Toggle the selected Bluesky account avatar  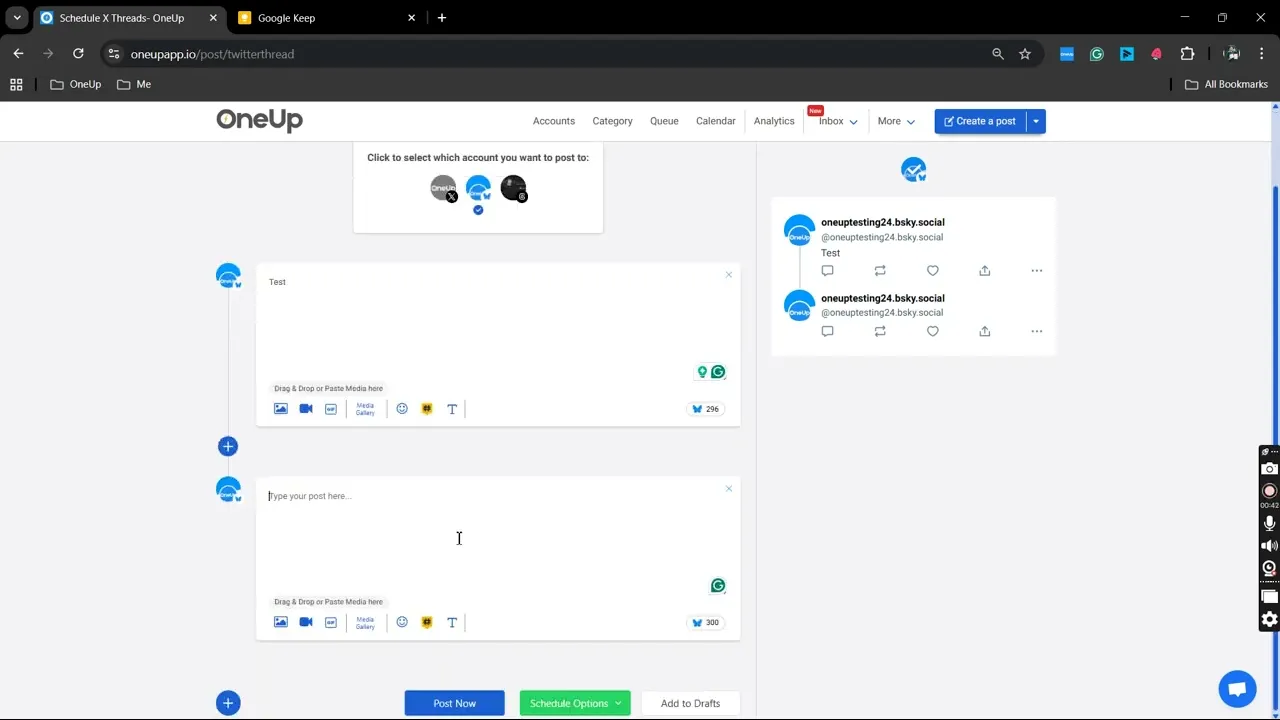478,188
